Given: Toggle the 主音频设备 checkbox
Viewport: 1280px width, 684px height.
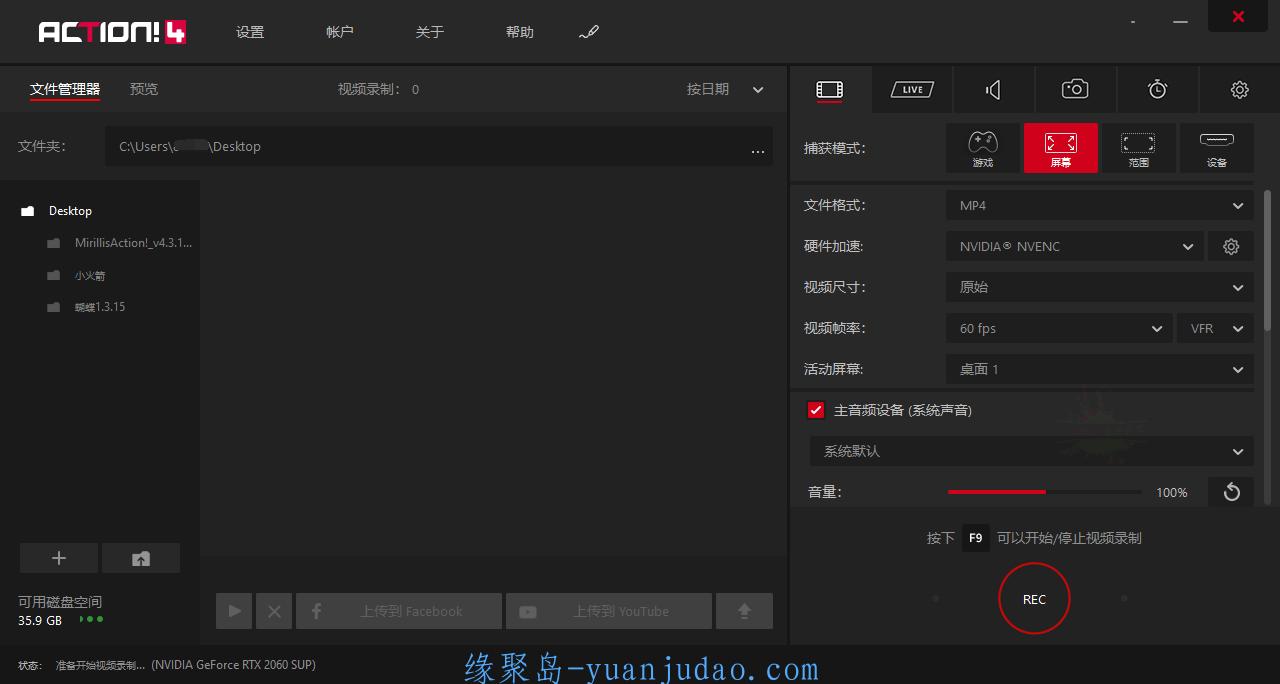Looking at the screenshot, I should point(816,410).
